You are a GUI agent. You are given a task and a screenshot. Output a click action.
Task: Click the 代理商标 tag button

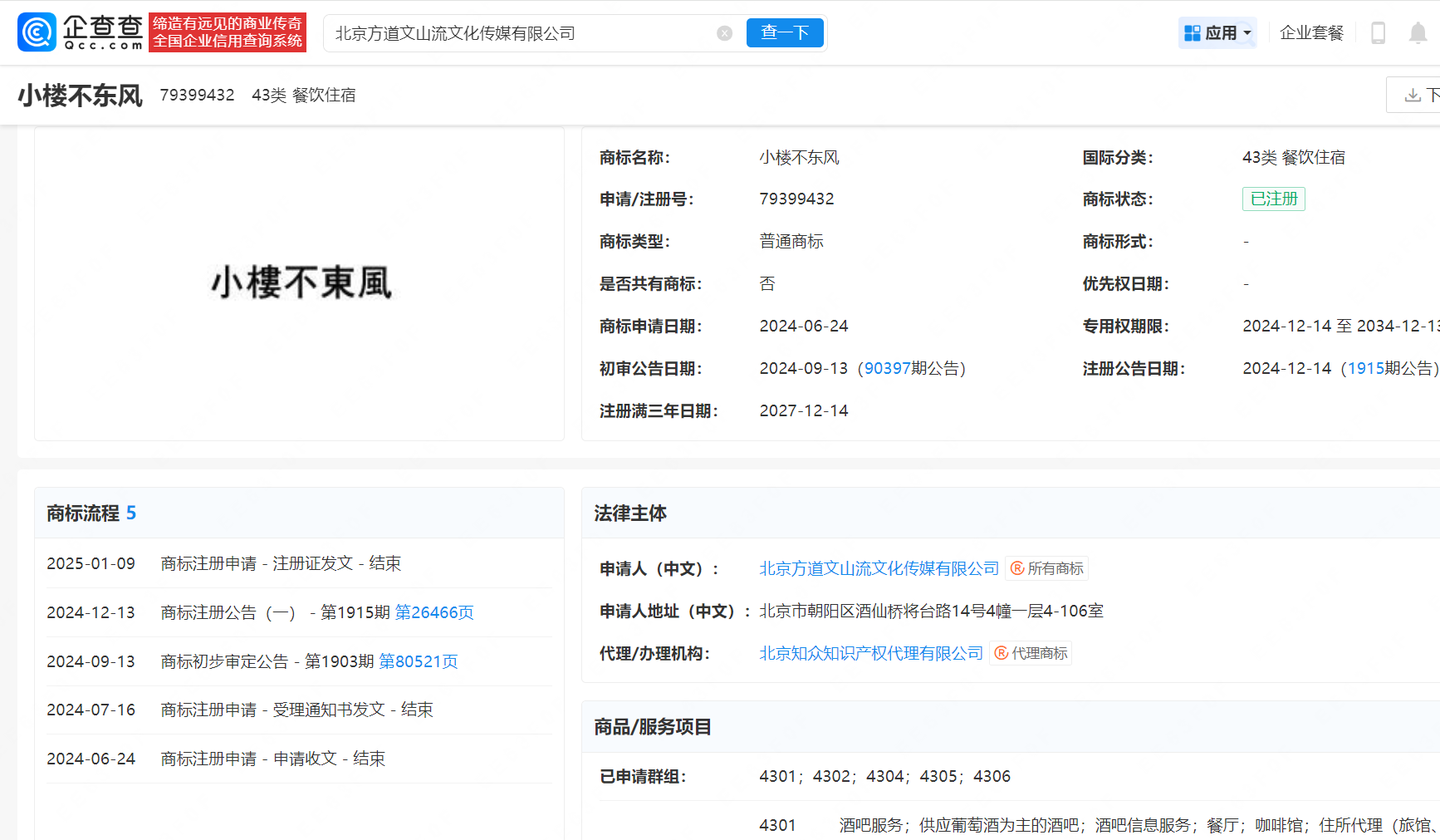(x=1031, y=654)
